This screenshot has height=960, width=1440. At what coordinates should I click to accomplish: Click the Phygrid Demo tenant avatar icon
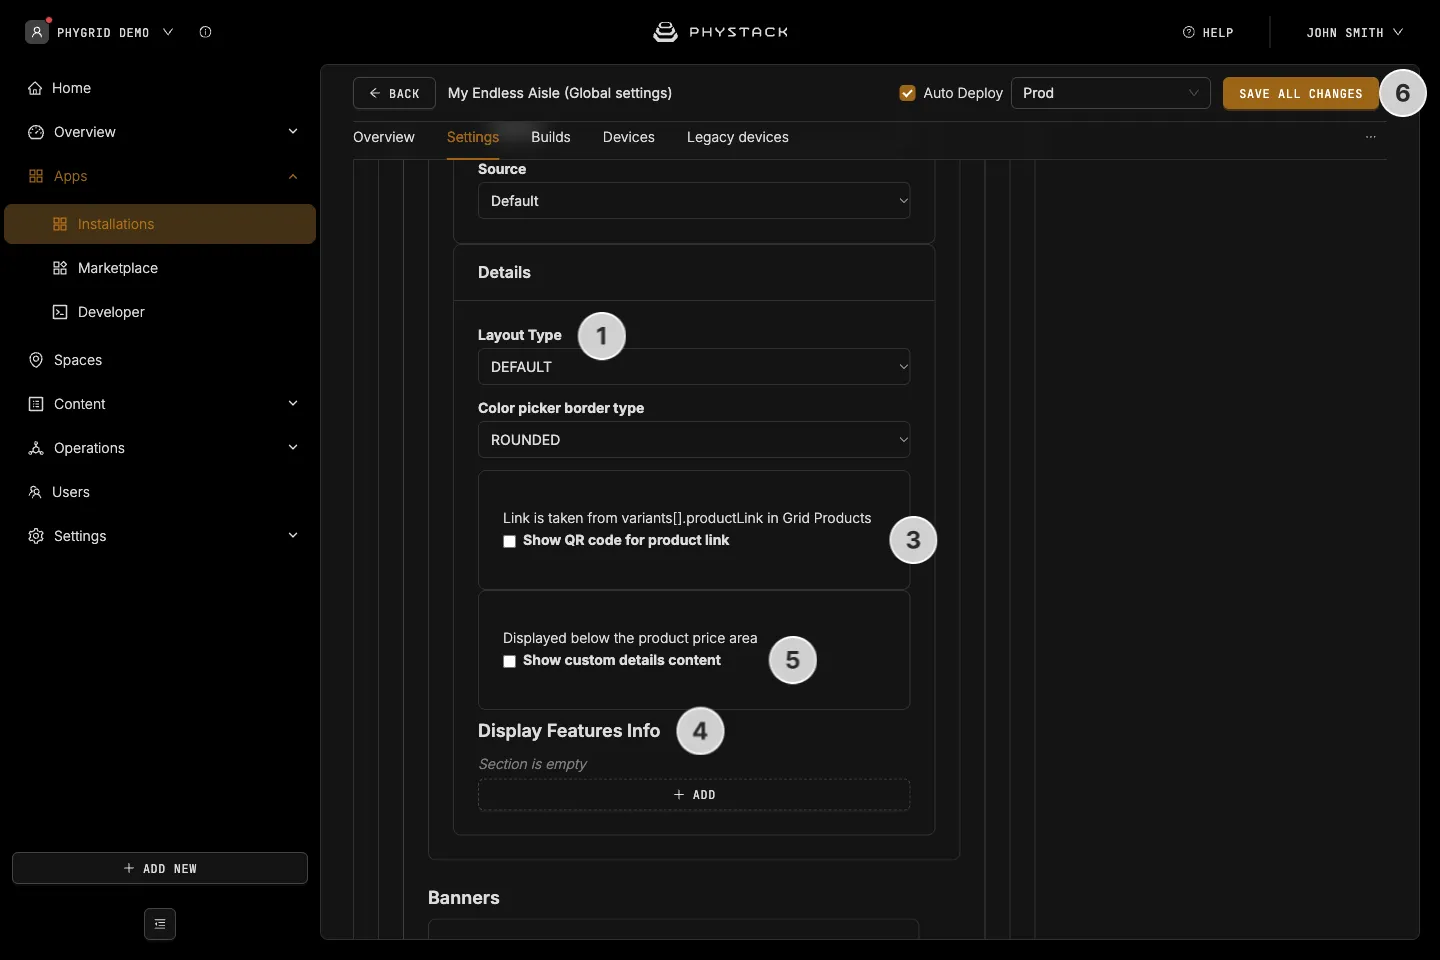[37, 32]
